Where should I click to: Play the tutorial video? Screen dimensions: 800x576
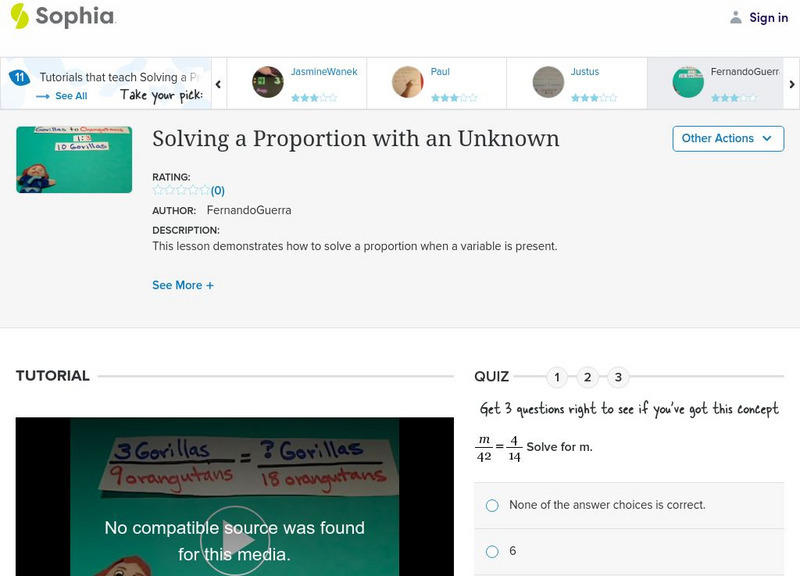coord(235,541)
